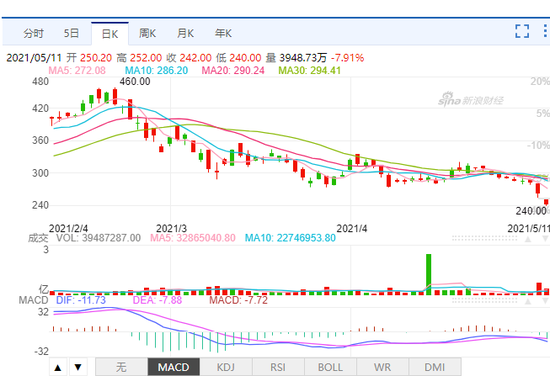The image size is (550, 376).
Task: Show the WR indicator
Action: (382, 367)
